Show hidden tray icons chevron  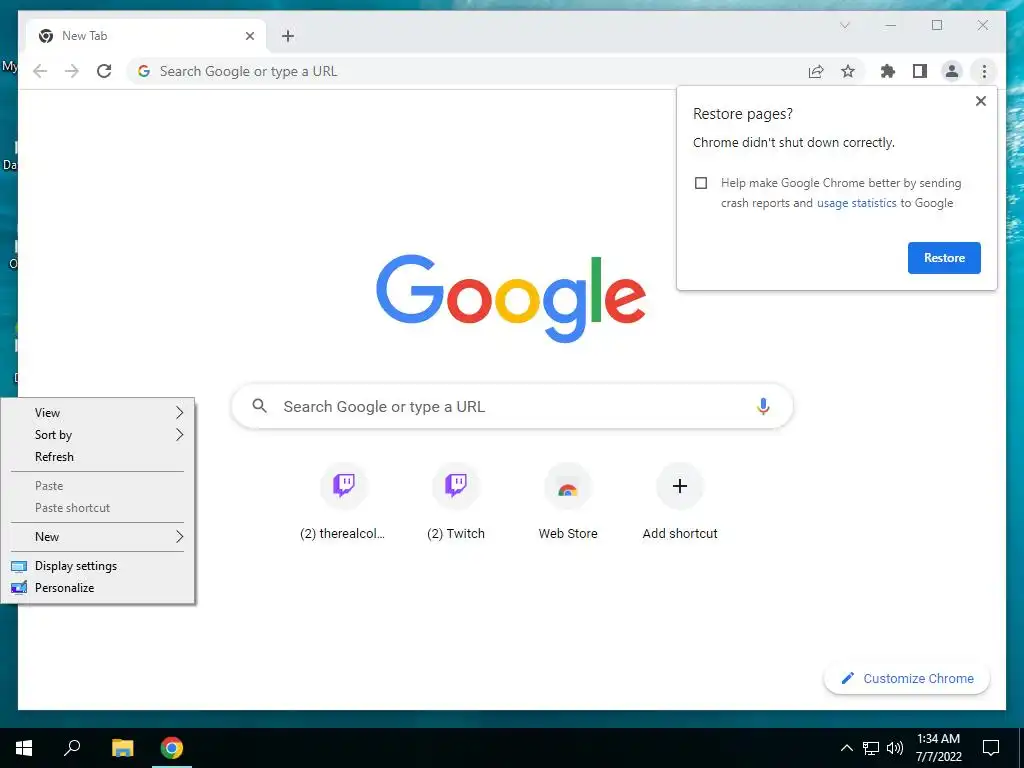(x=846, y=748)
